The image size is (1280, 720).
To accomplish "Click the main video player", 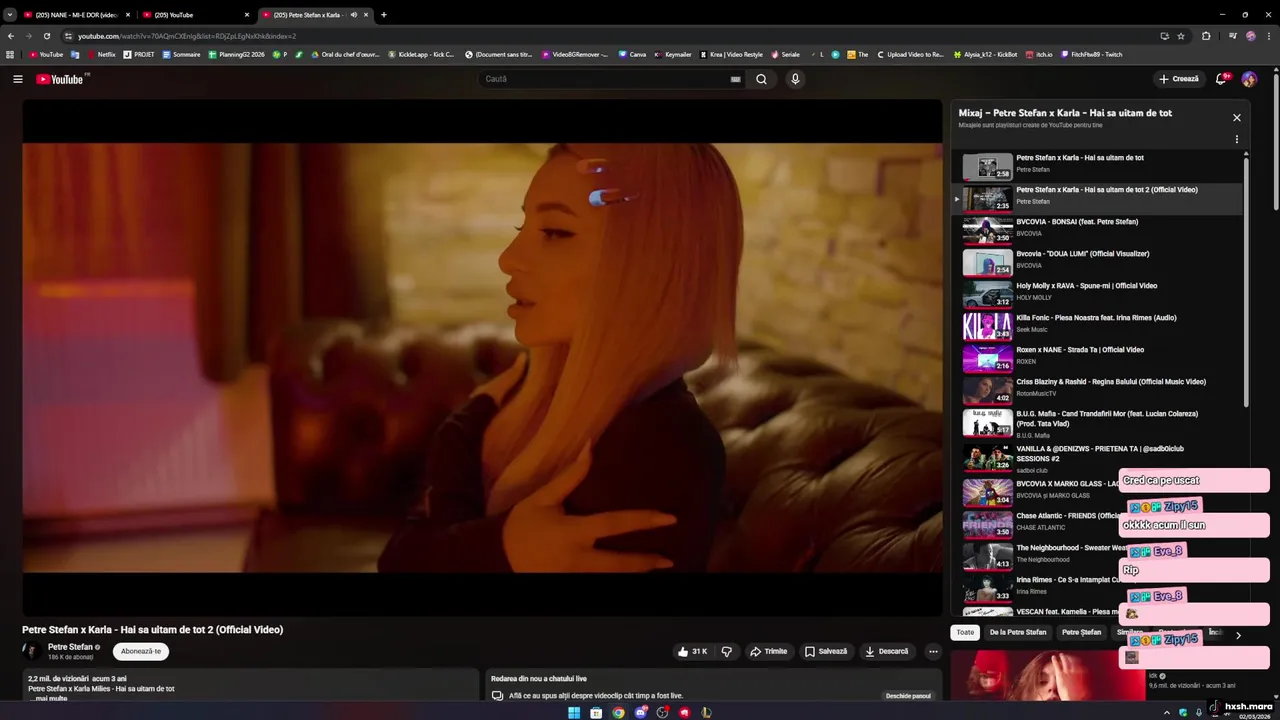I will [482, 357].
